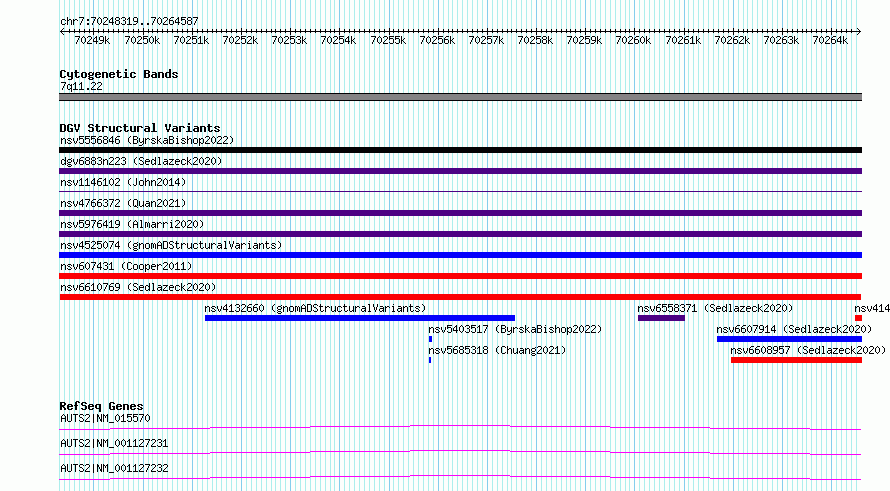Screen dimensions: 890x491
Task: Open the nsv4766372 (Quan2021) variant label
Action: 123,203
